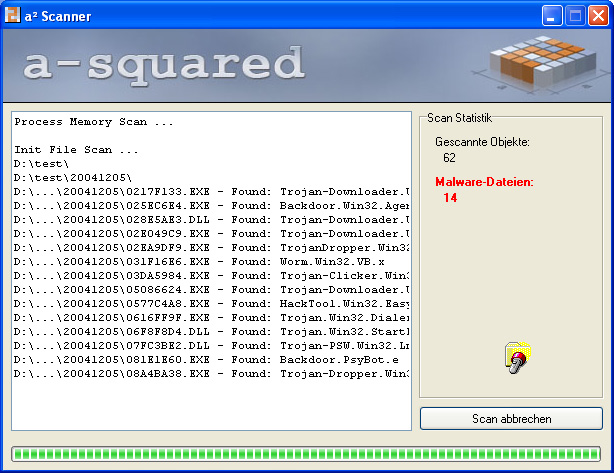Select the 0616FF9F.EXE Dialer line
Image resolution: width=614 pixels, height=473 pixels.
coord(211,318)
